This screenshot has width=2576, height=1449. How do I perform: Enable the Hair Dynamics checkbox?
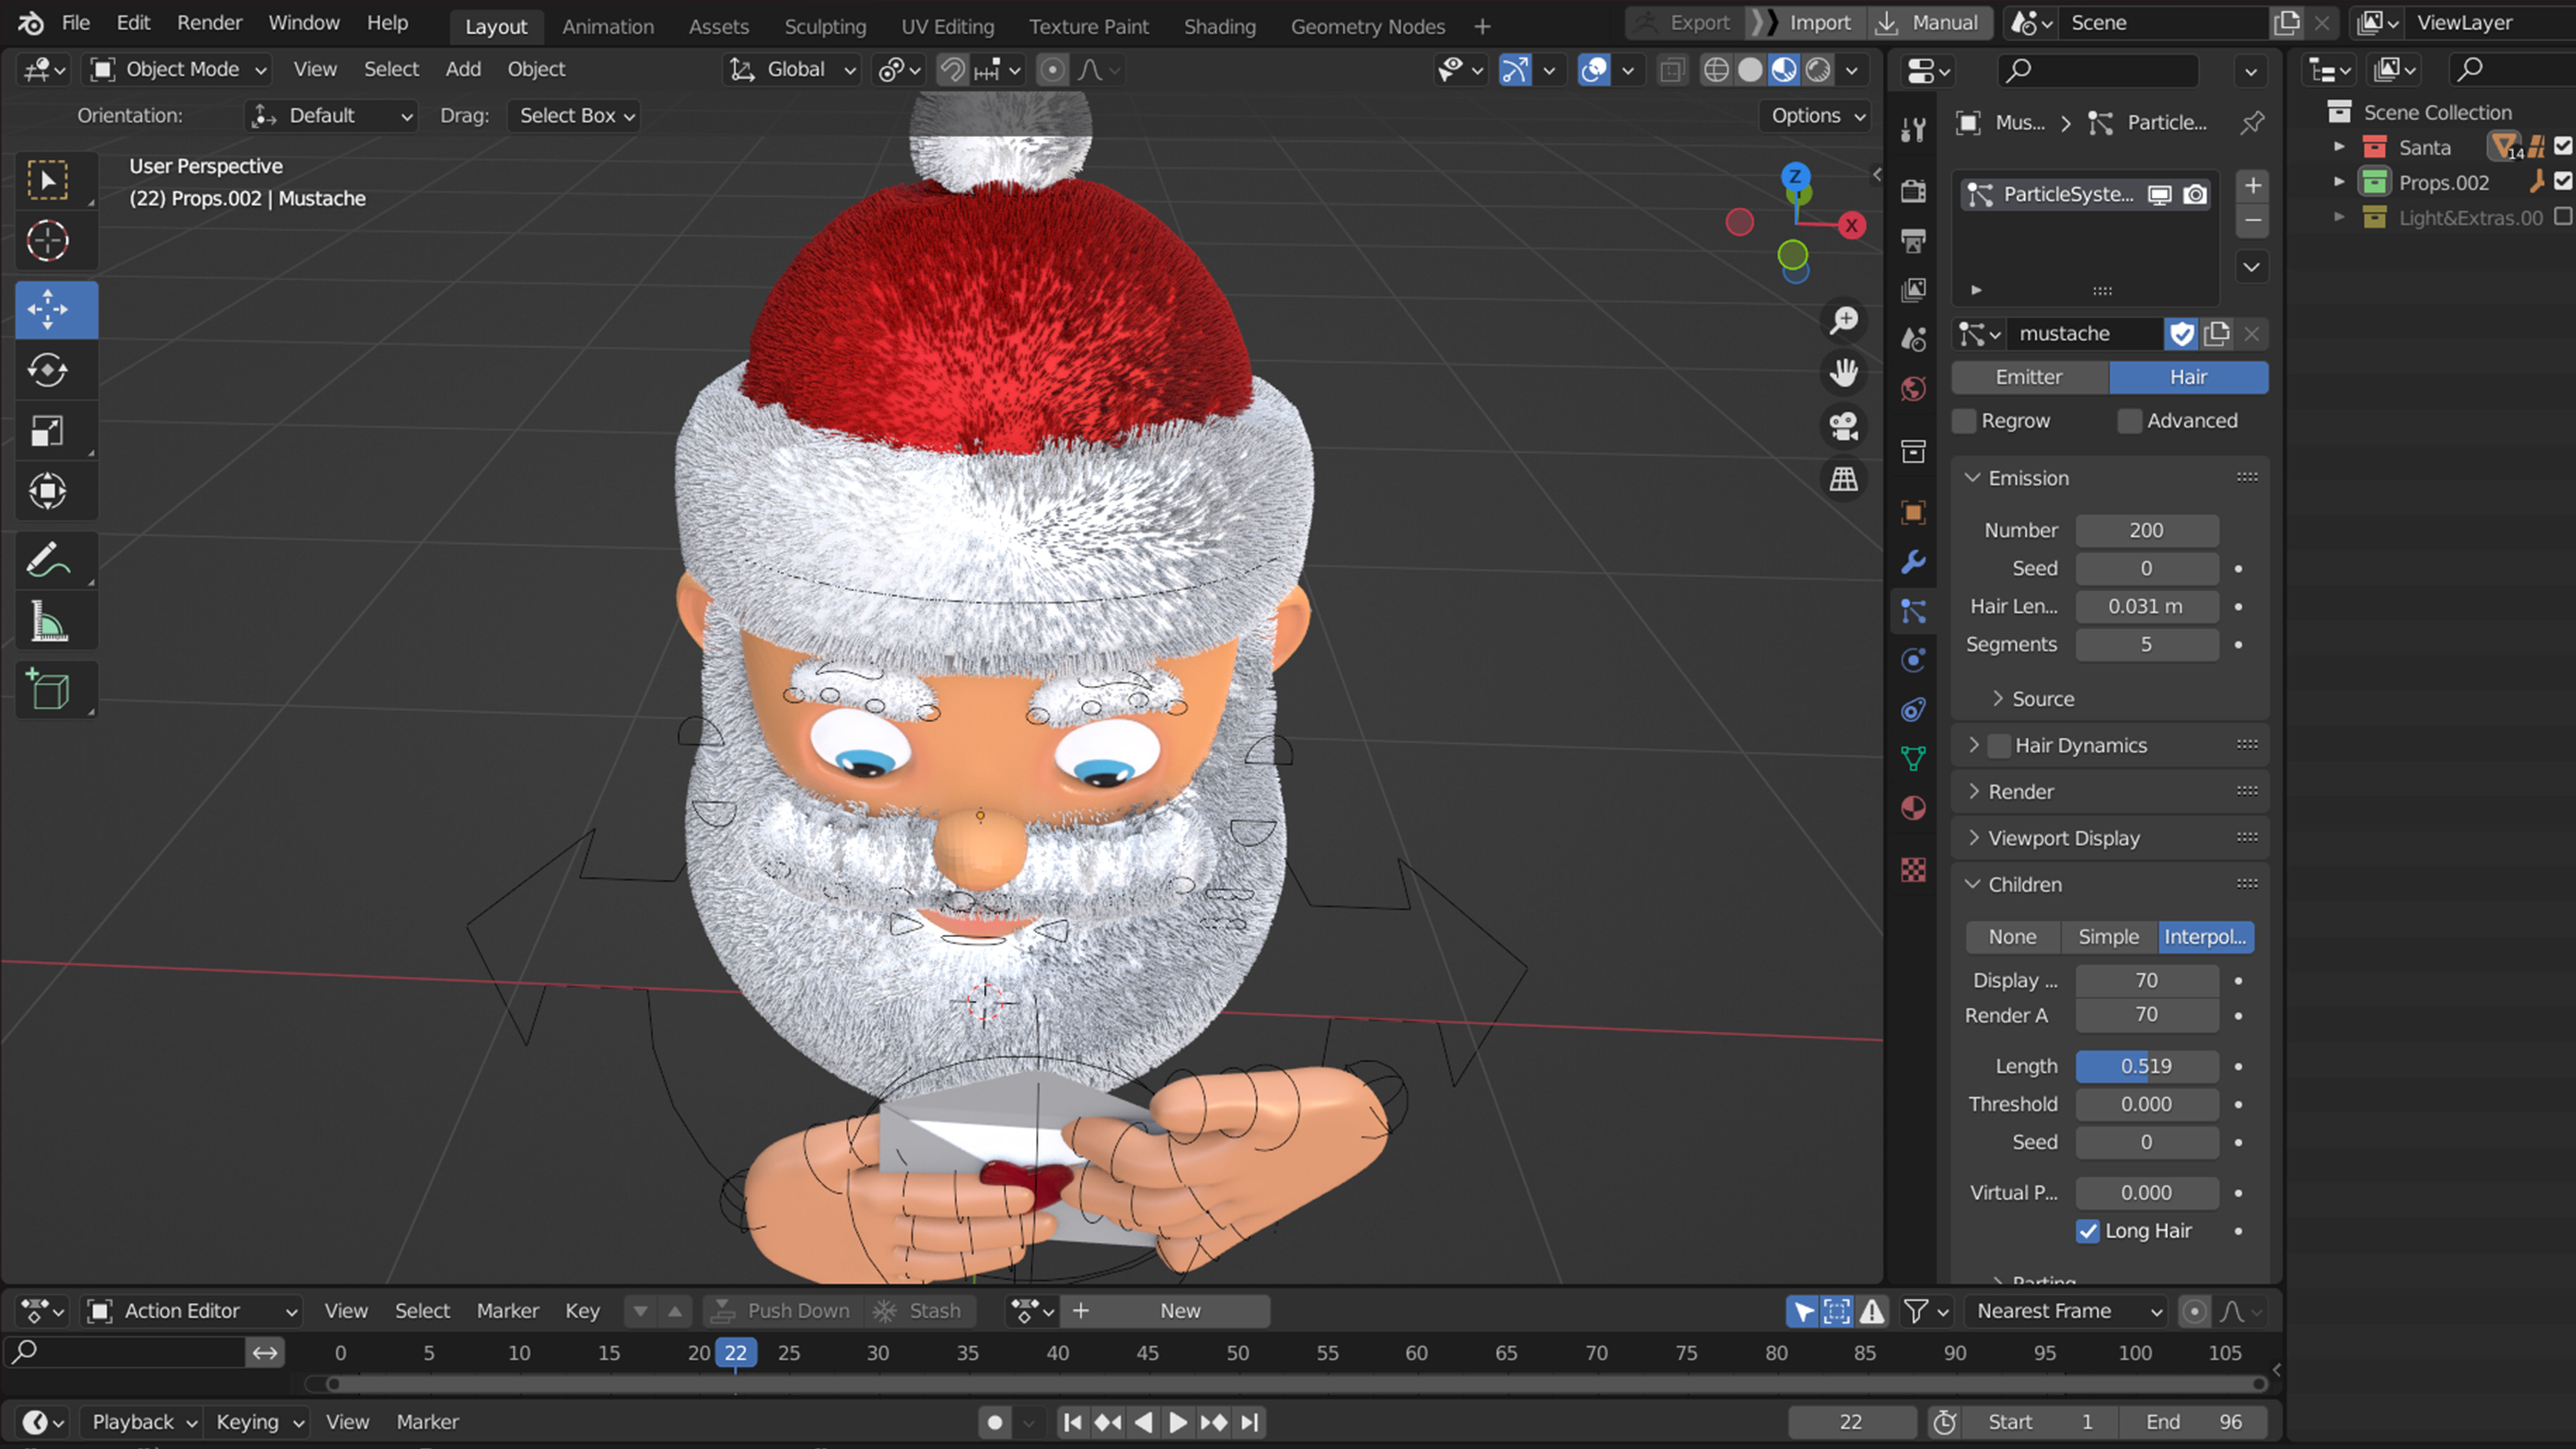pyautogui.click(x=1999, y=746)
